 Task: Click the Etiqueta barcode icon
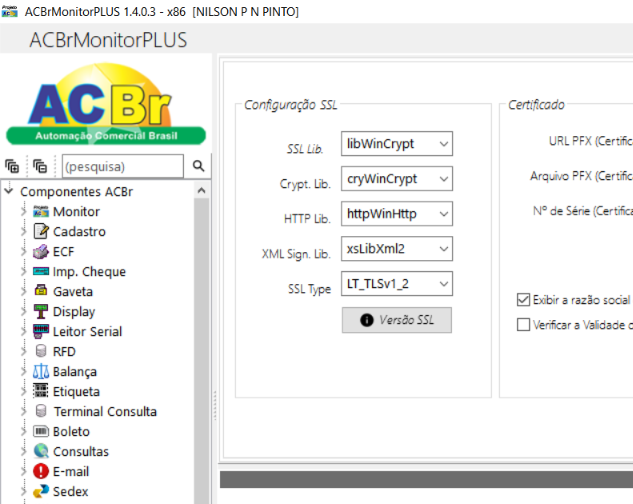point(41,391)
